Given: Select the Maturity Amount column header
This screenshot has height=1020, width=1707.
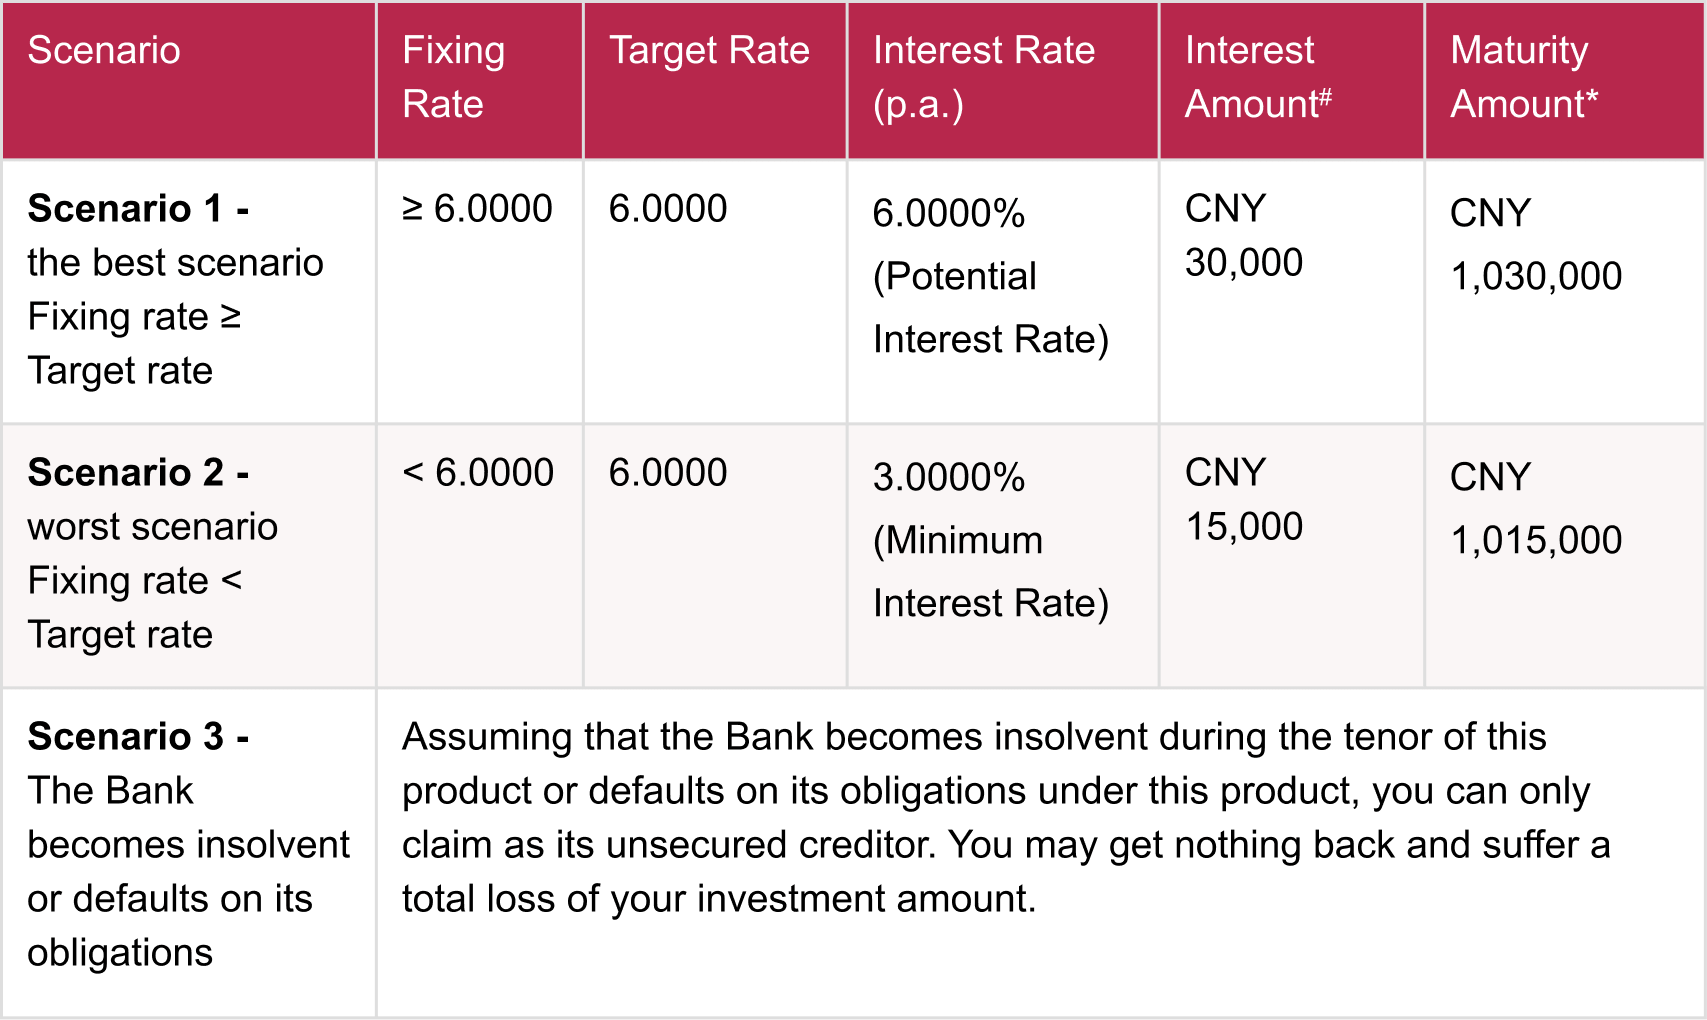Looking at the screenshot, I should click(x=1565, y=80).
